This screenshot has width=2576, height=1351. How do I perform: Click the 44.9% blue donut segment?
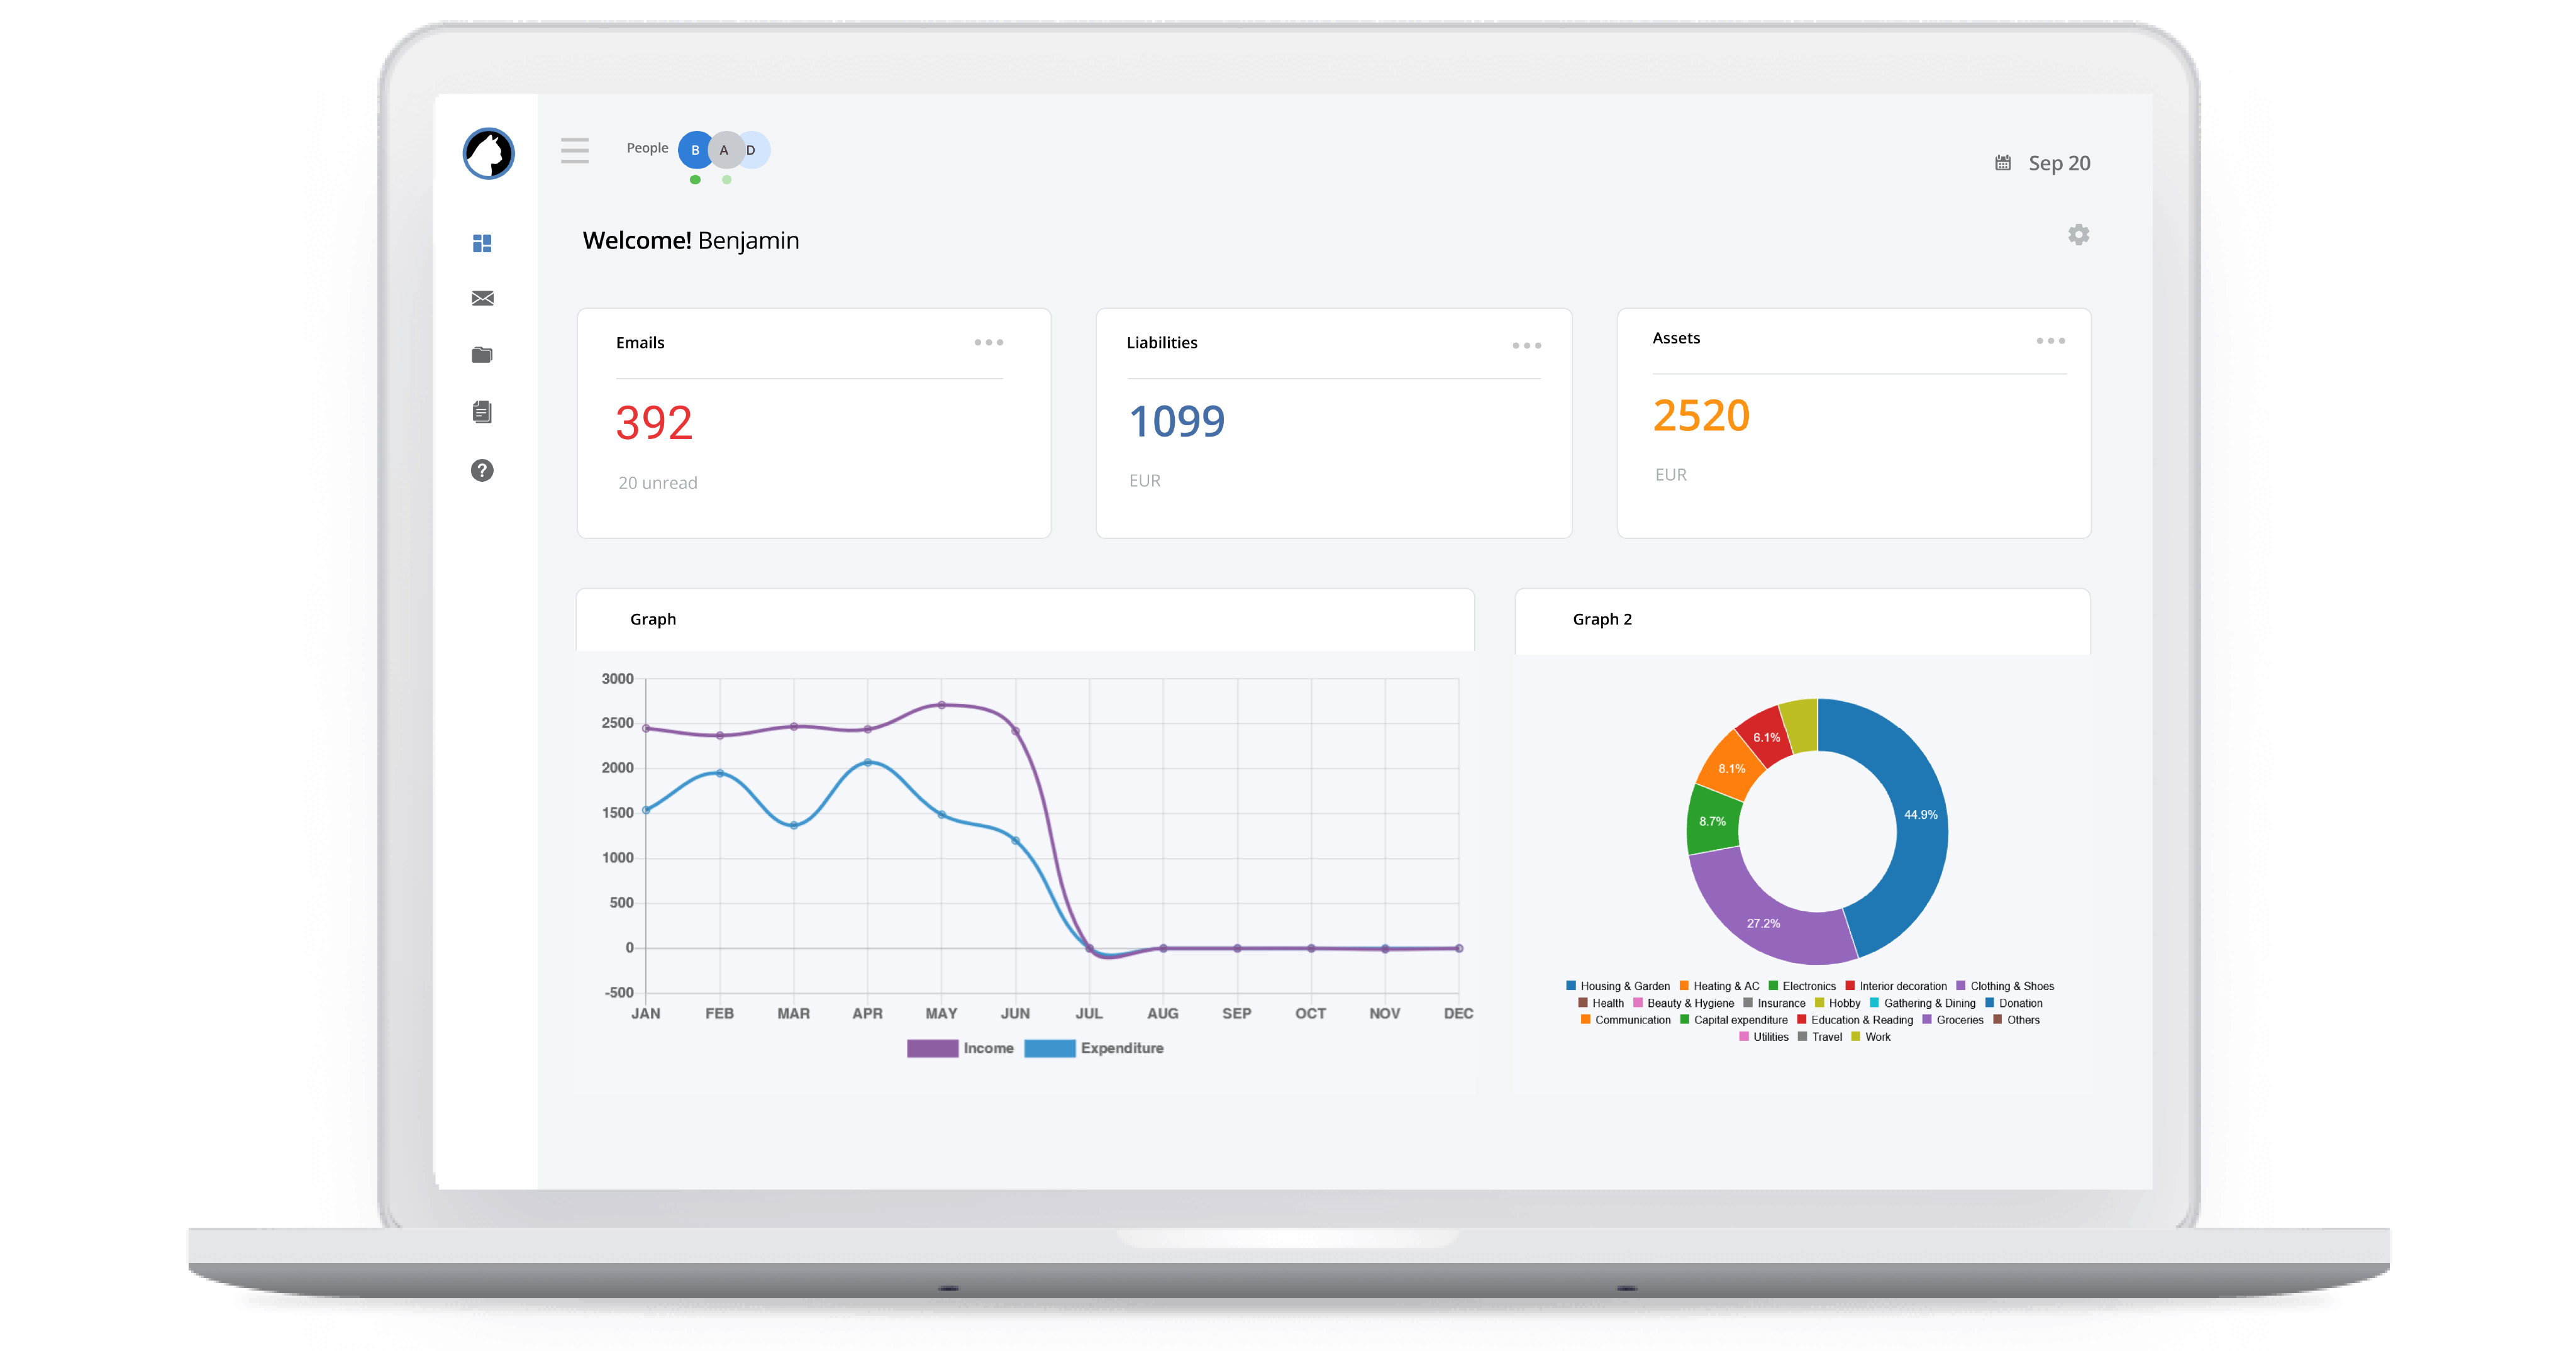(x=1920, y=815)
